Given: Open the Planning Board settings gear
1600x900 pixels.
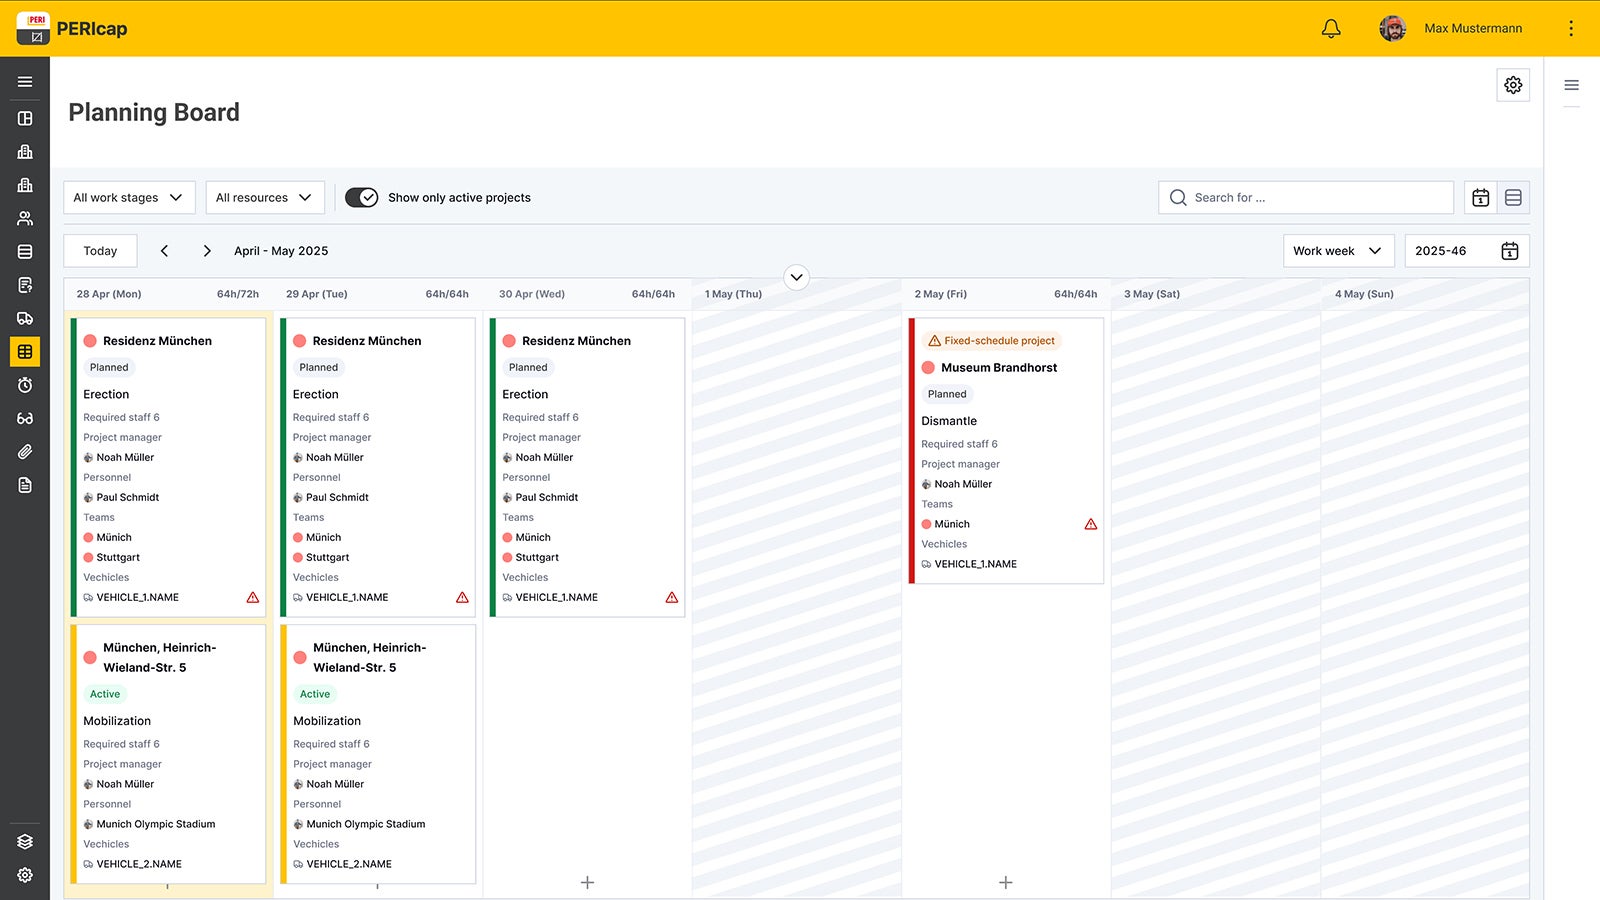Looking at the screenshot, I should [x=1513, y=85].
